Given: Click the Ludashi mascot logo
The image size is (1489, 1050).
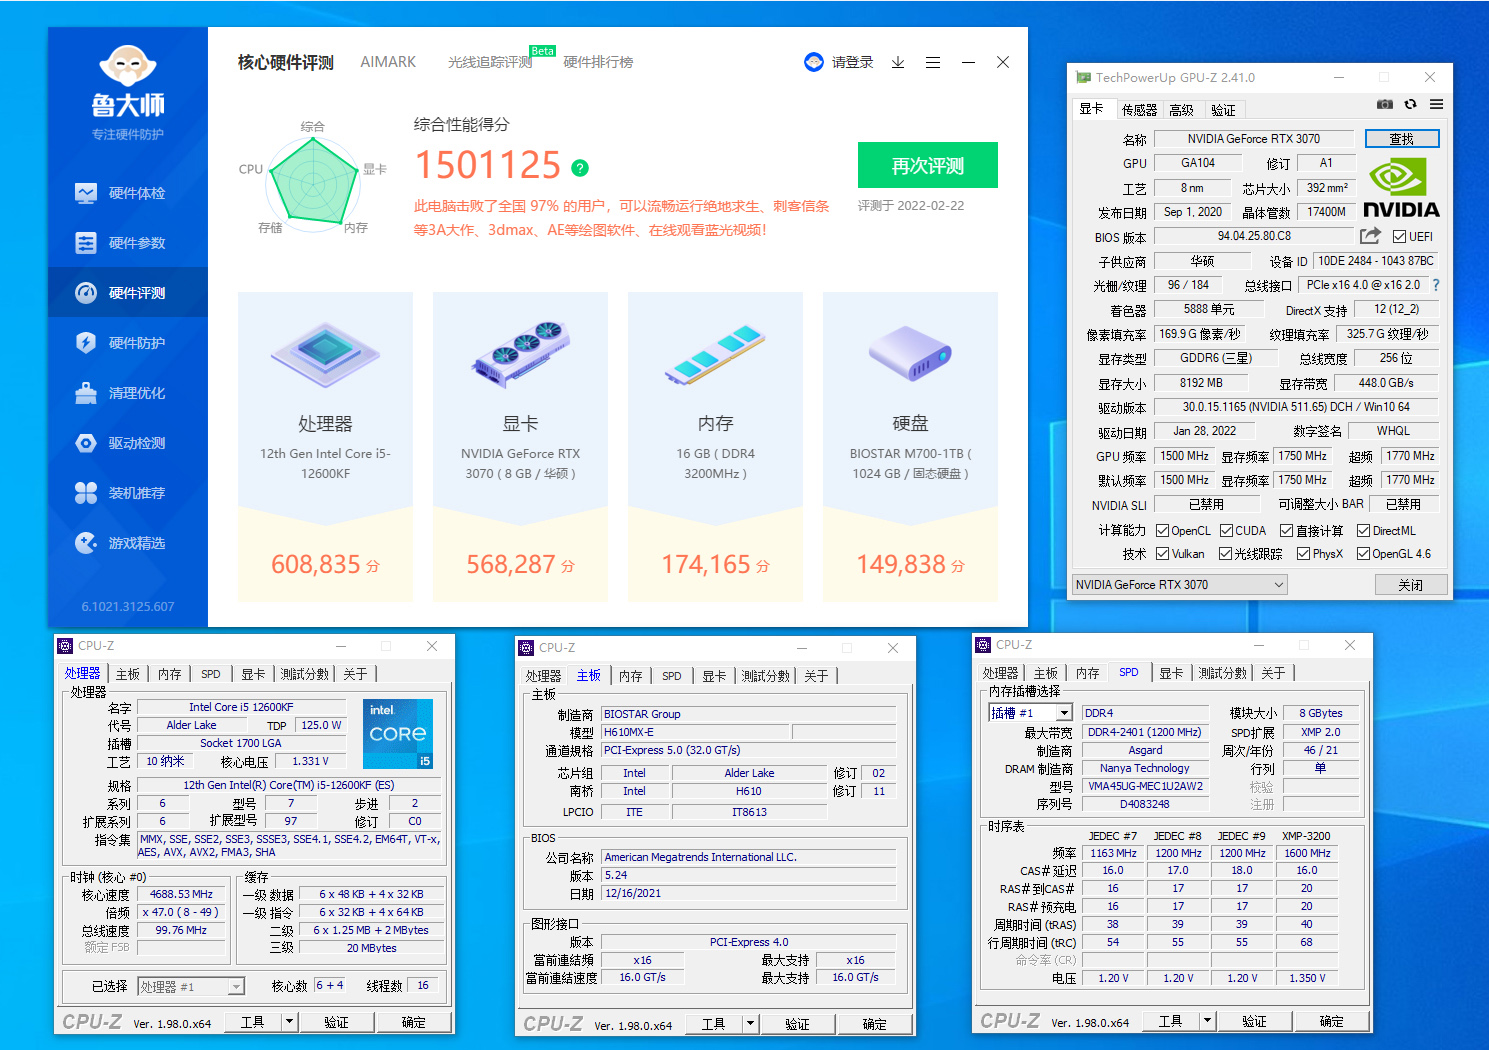Looking at the screenshot, I should tap(128, 66).
